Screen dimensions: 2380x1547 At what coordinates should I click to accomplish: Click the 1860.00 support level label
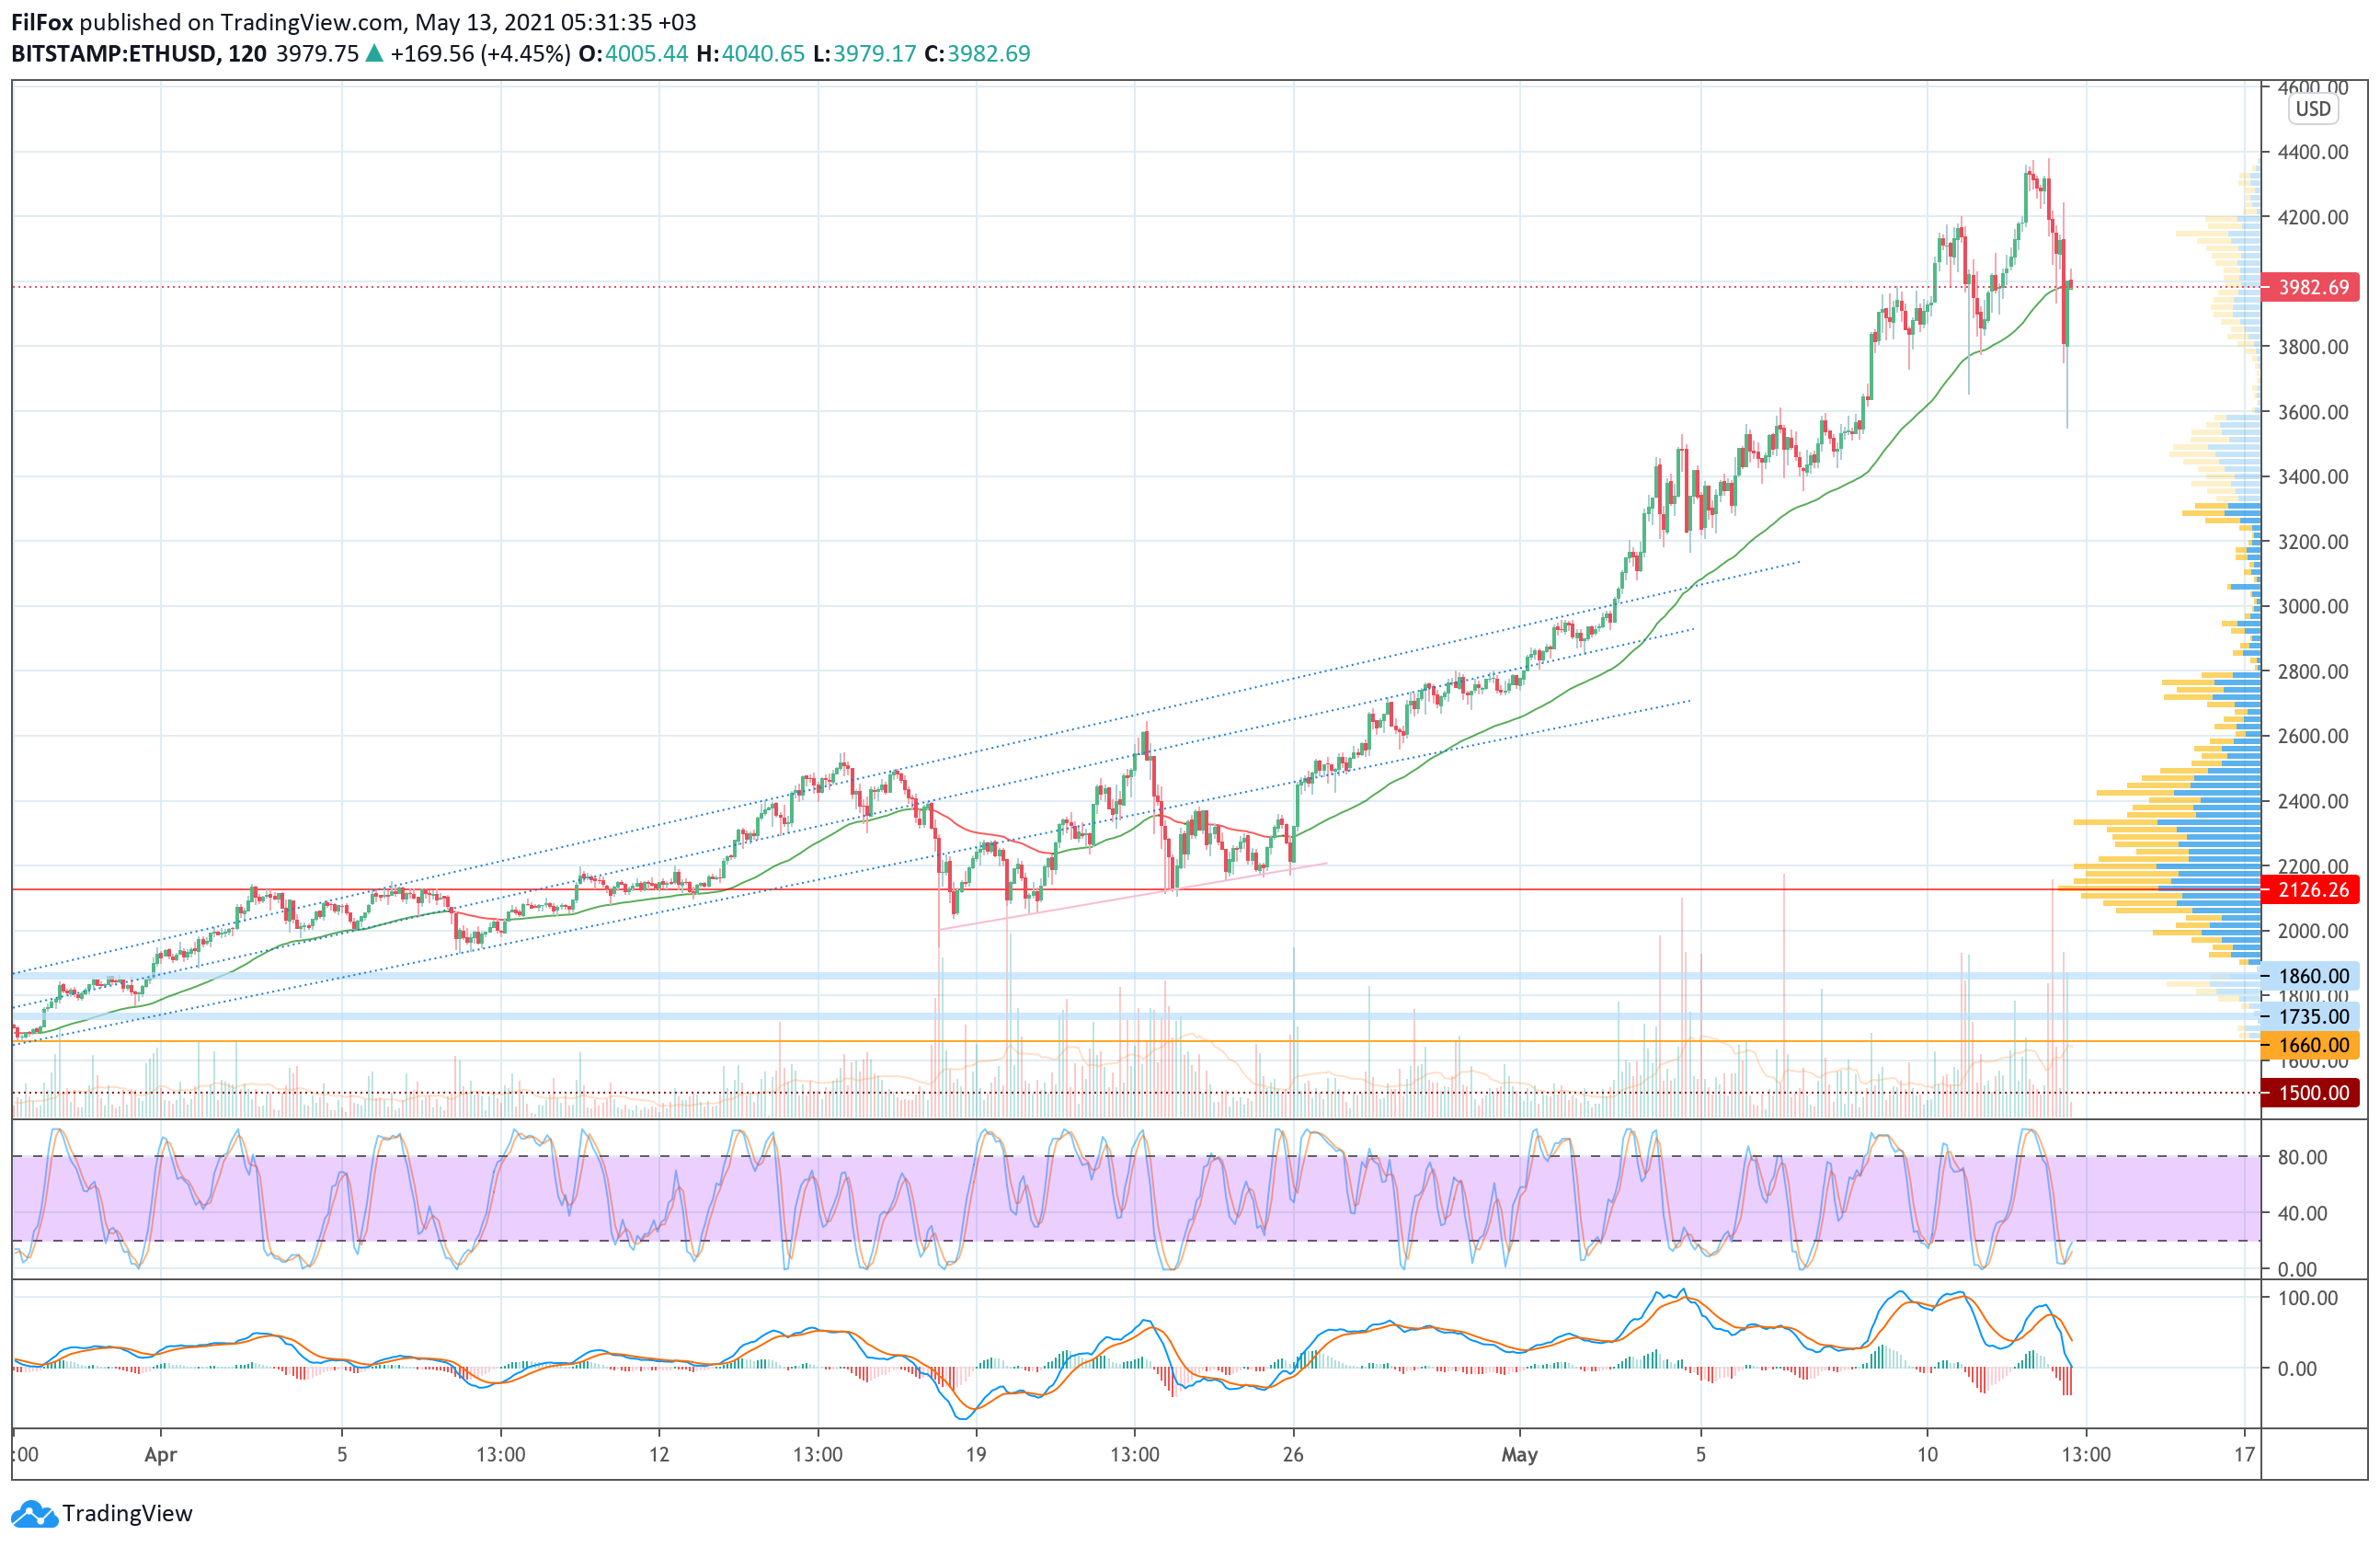tap(2313, 976)
